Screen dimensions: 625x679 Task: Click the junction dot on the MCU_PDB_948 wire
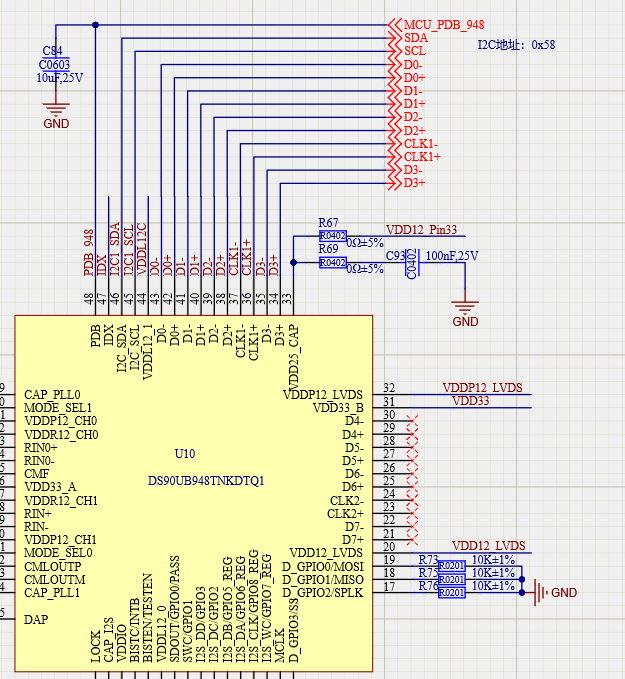96,25
